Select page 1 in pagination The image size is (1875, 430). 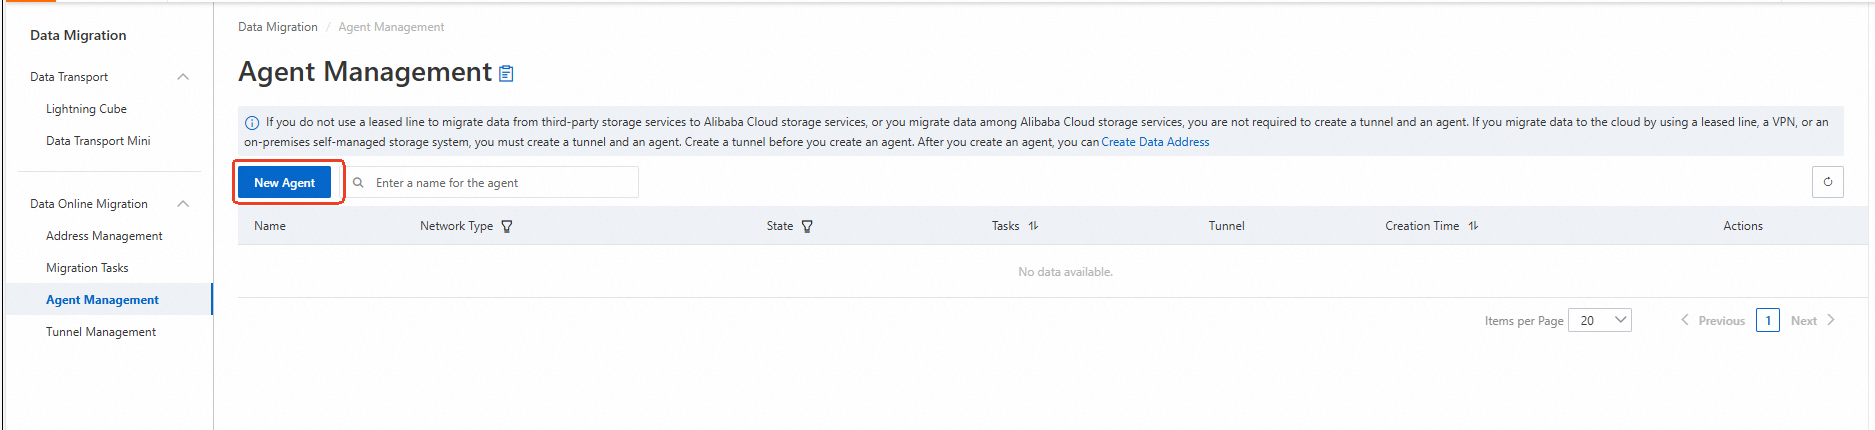click(1767, 320)
